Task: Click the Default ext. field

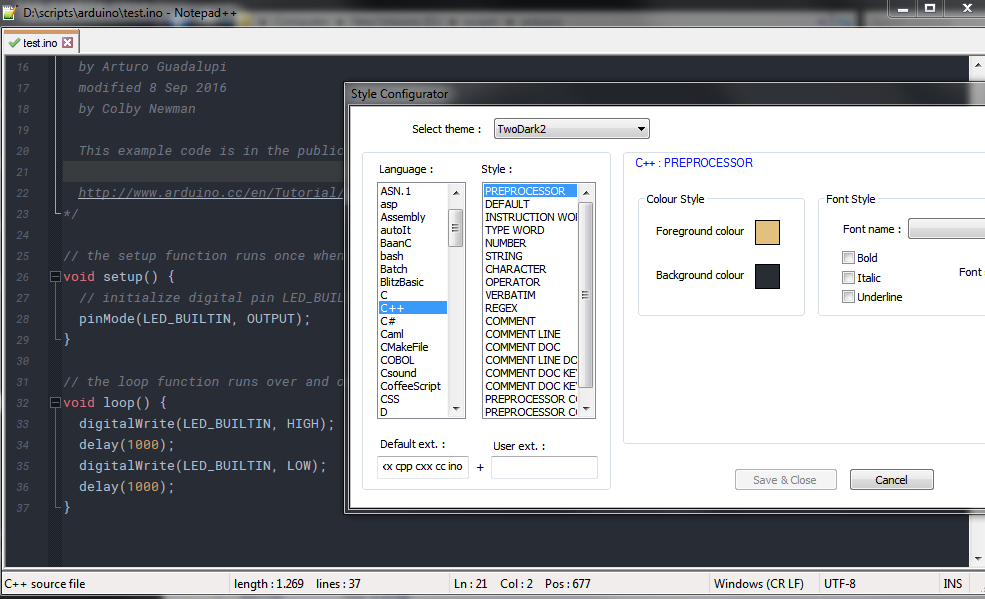Action: coord(423,467)
